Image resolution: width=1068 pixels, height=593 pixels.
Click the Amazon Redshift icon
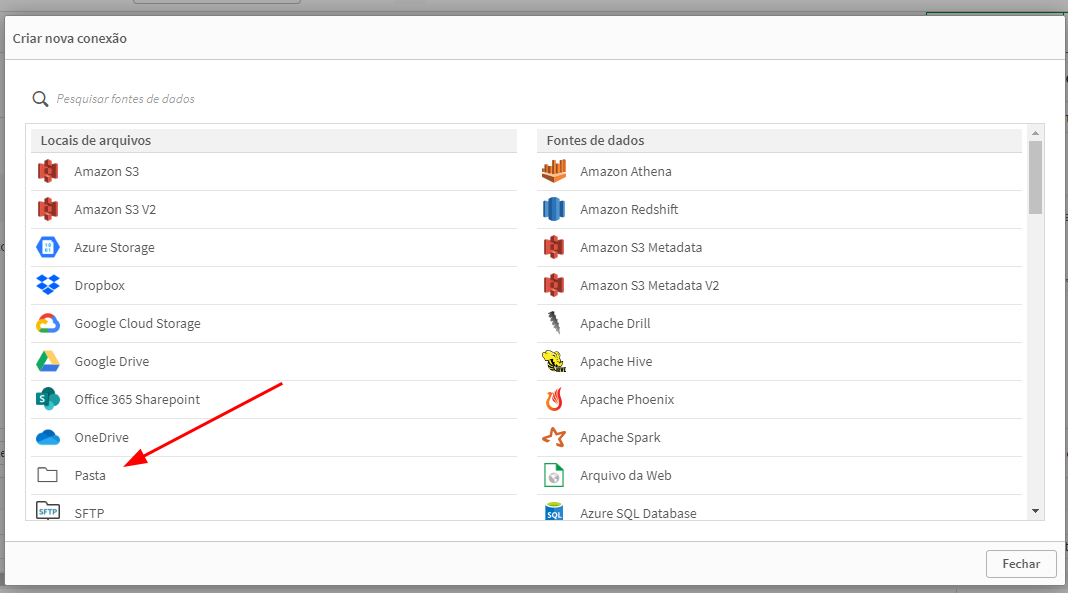tap(554, 210)
